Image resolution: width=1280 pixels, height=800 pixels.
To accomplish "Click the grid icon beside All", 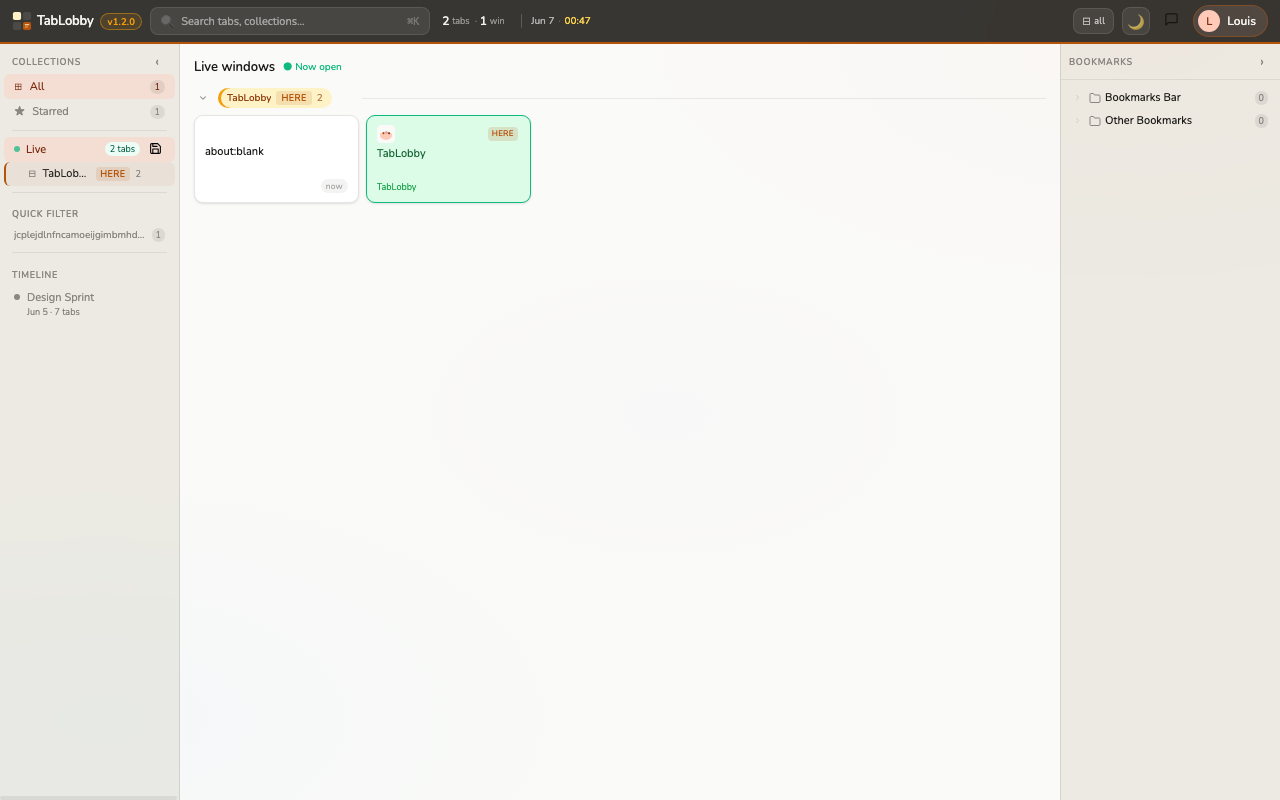I will click(x=18, y=87).
